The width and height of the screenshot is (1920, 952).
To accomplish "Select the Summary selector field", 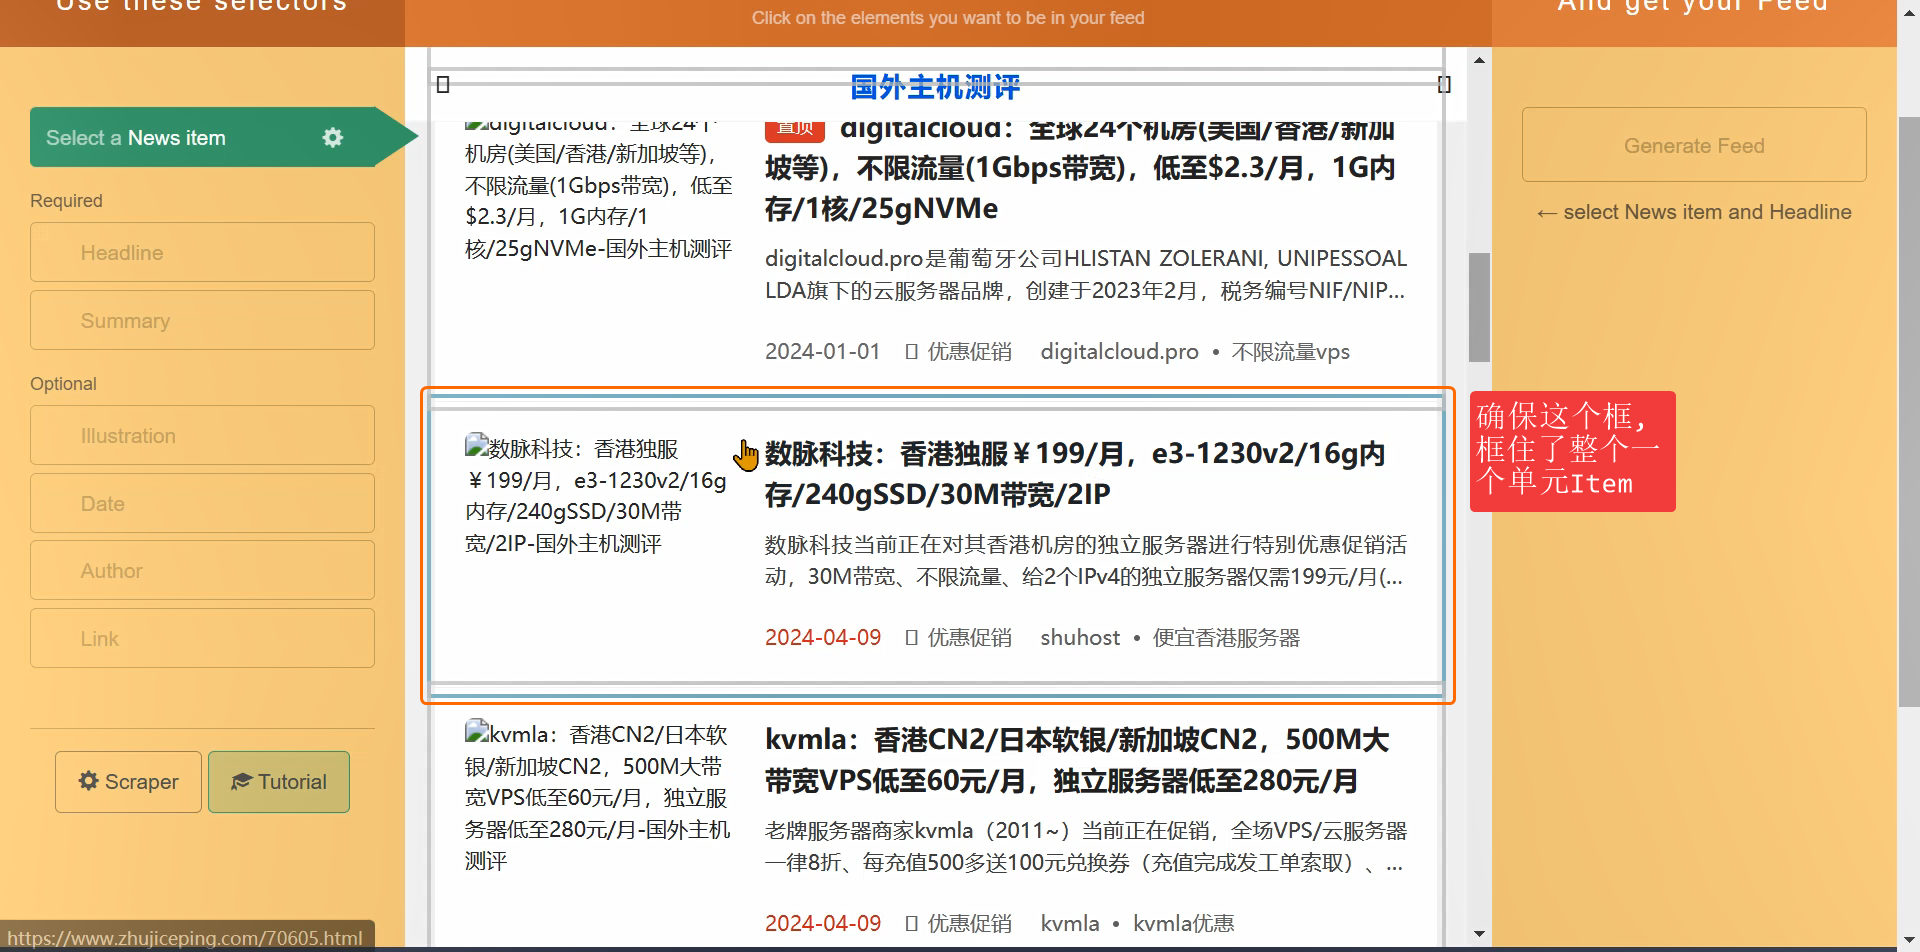I will (202, 321).
